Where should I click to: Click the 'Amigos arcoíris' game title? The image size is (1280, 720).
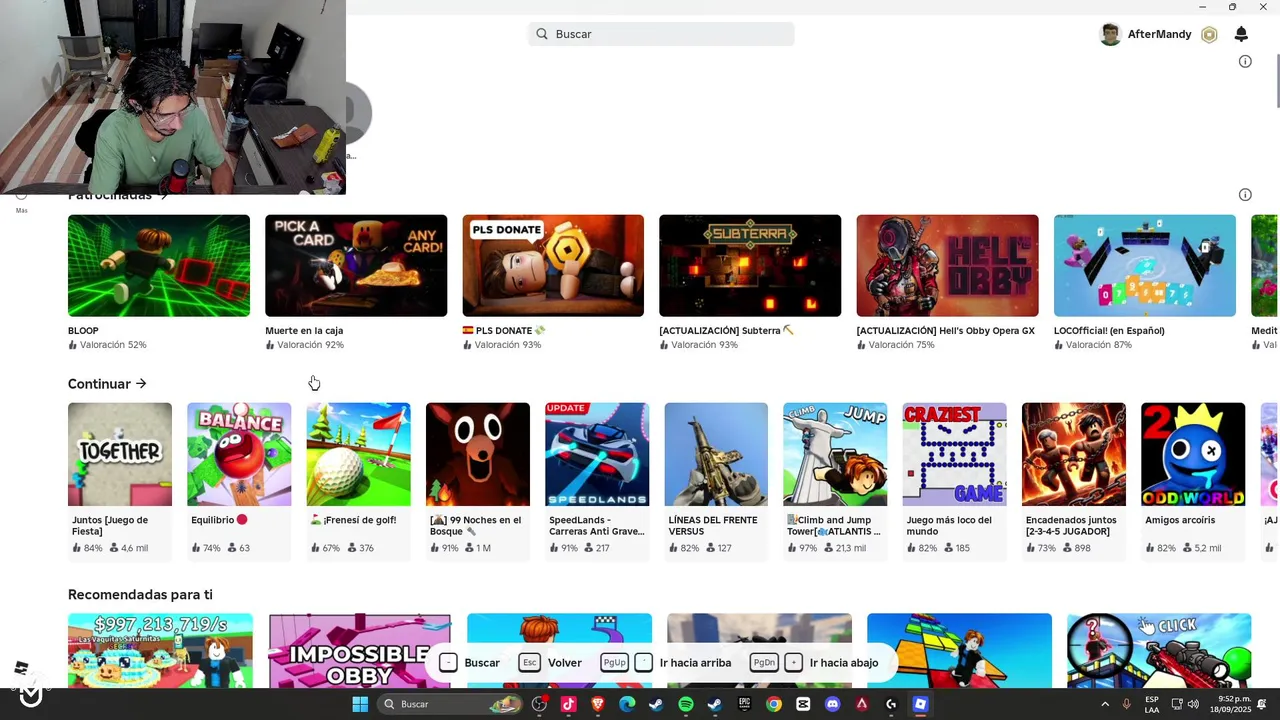1180,520
